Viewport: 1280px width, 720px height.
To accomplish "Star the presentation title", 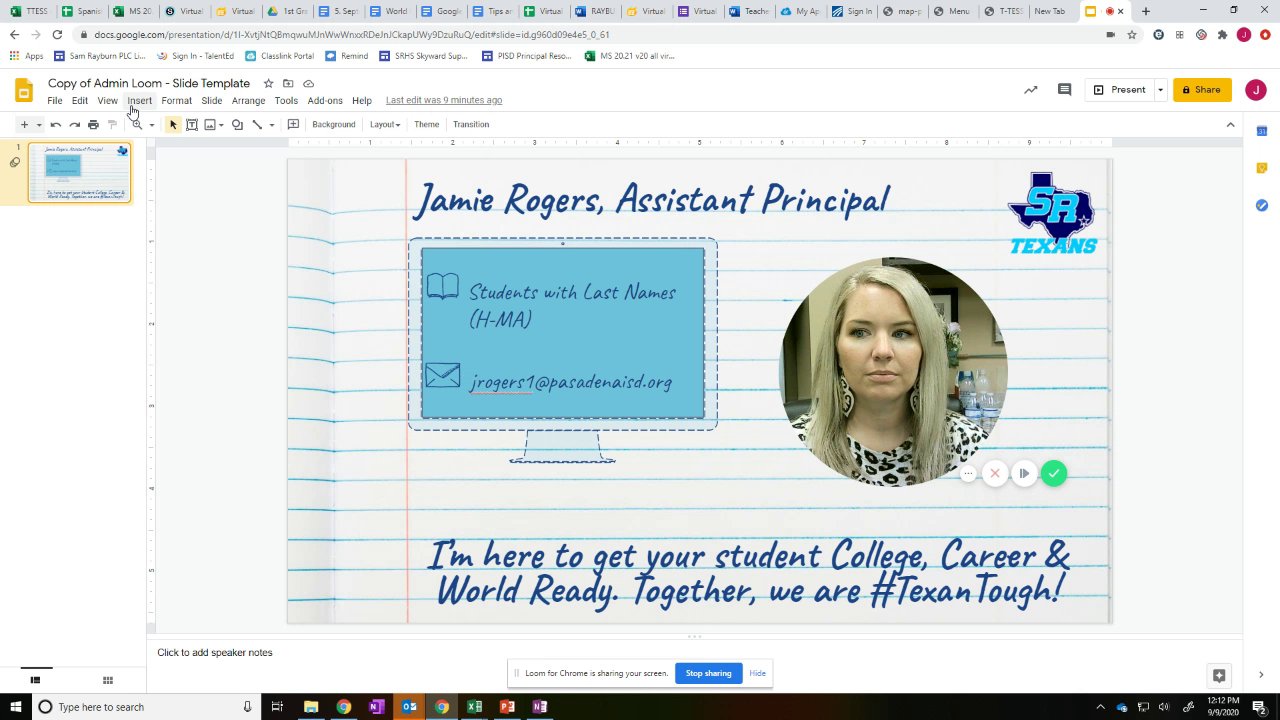I will [x=268, y=84].
